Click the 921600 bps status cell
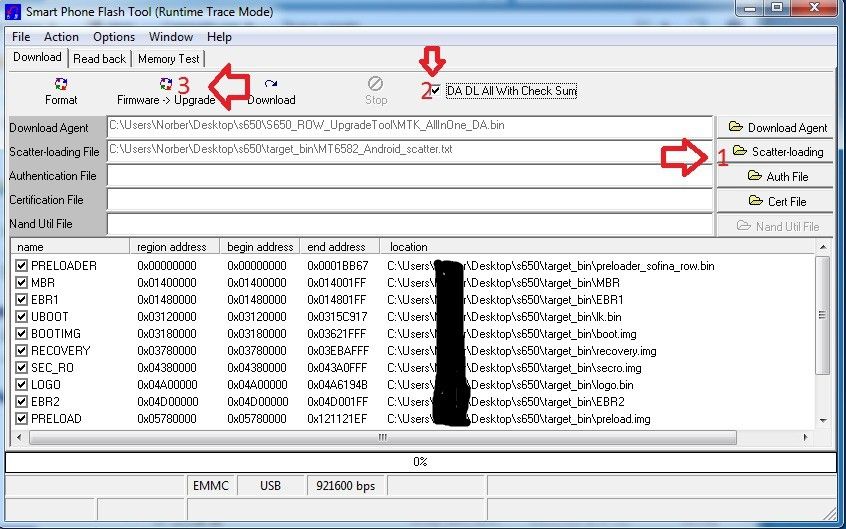The width and height of the screenshot is (846, 529). 345,485
